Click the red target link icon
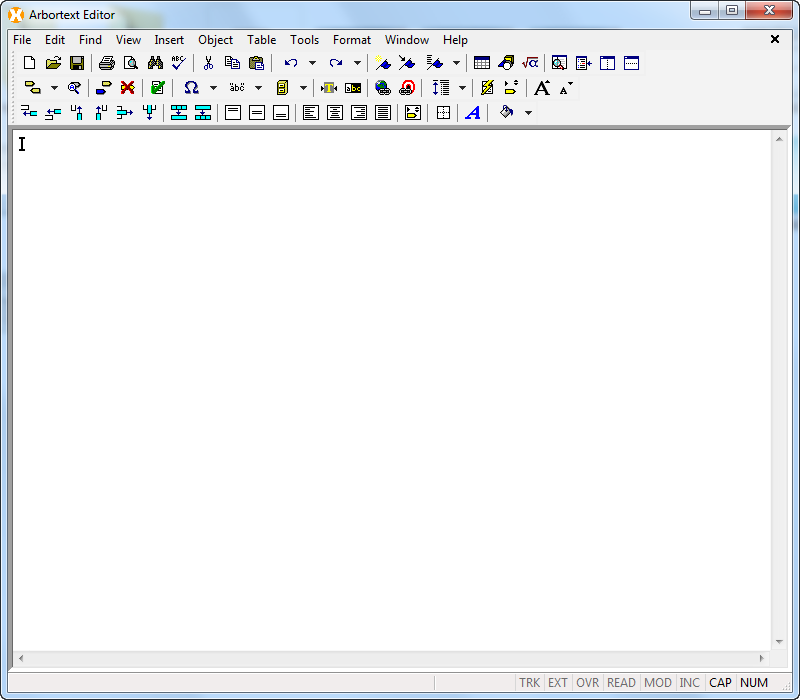Image resolution: width=800 pixels, height=700 pixels. (407, 88)
